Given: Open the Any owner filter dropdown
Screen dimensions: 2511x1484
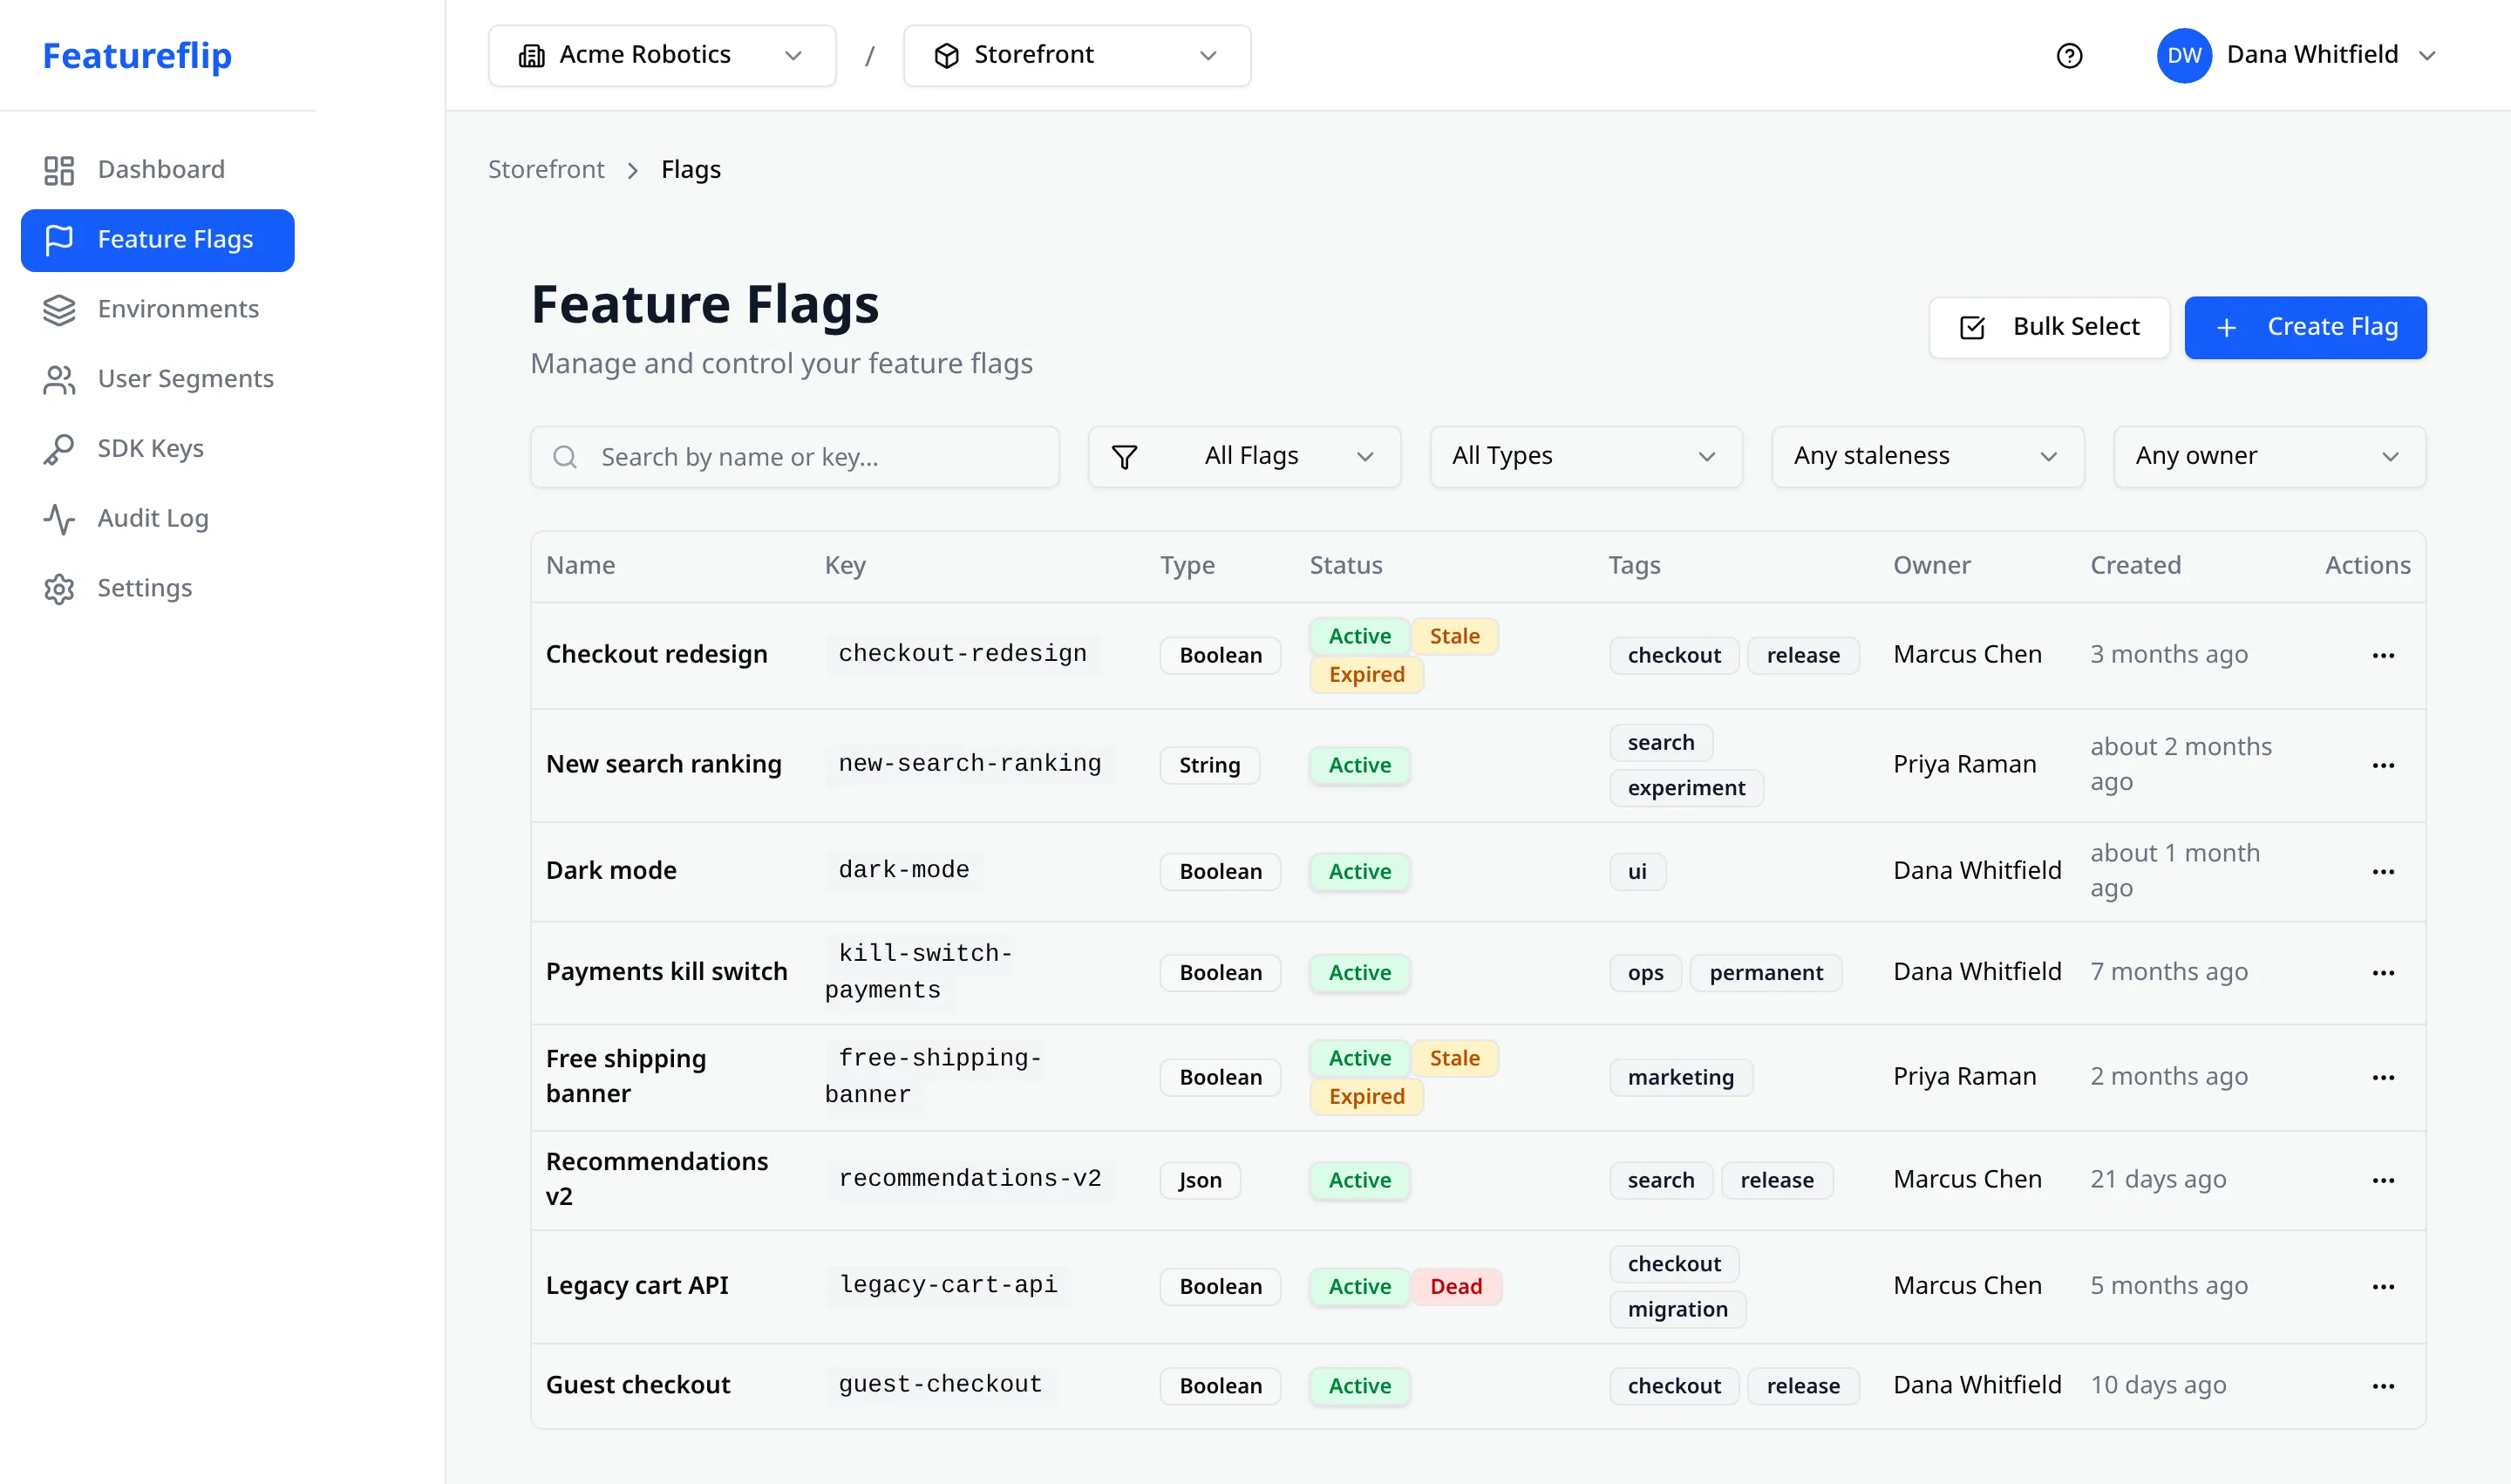Looking at the screenshot, I should [x=2270, y=457].
